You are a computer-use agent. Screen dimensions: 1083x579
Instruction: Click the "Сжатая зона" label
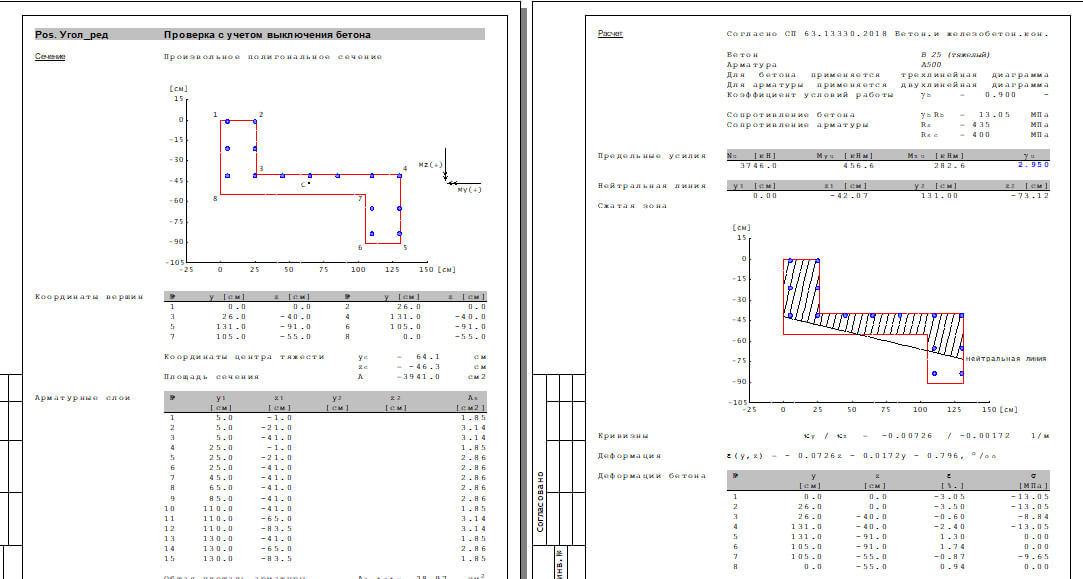pyautogui.click(x=632, y=206)
